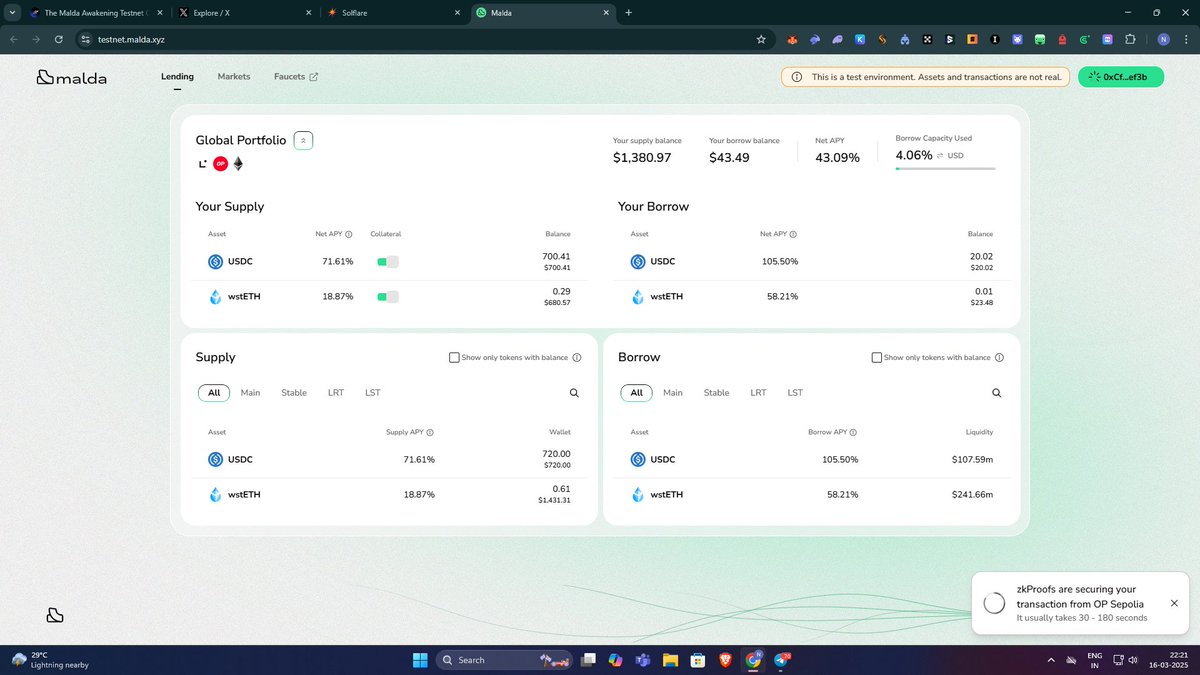Open the blue K wallet extension

860,39
